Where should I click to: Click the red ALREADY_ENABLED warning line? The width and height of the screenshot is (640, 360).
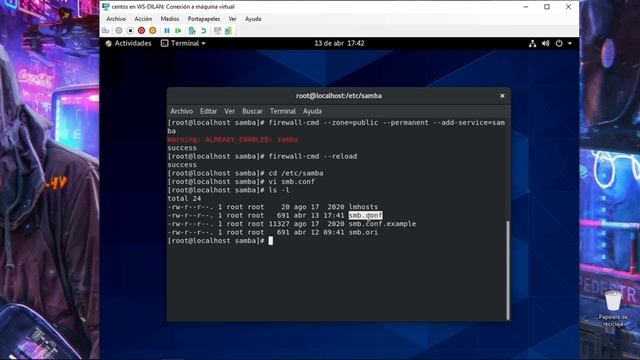coord(233,140)
